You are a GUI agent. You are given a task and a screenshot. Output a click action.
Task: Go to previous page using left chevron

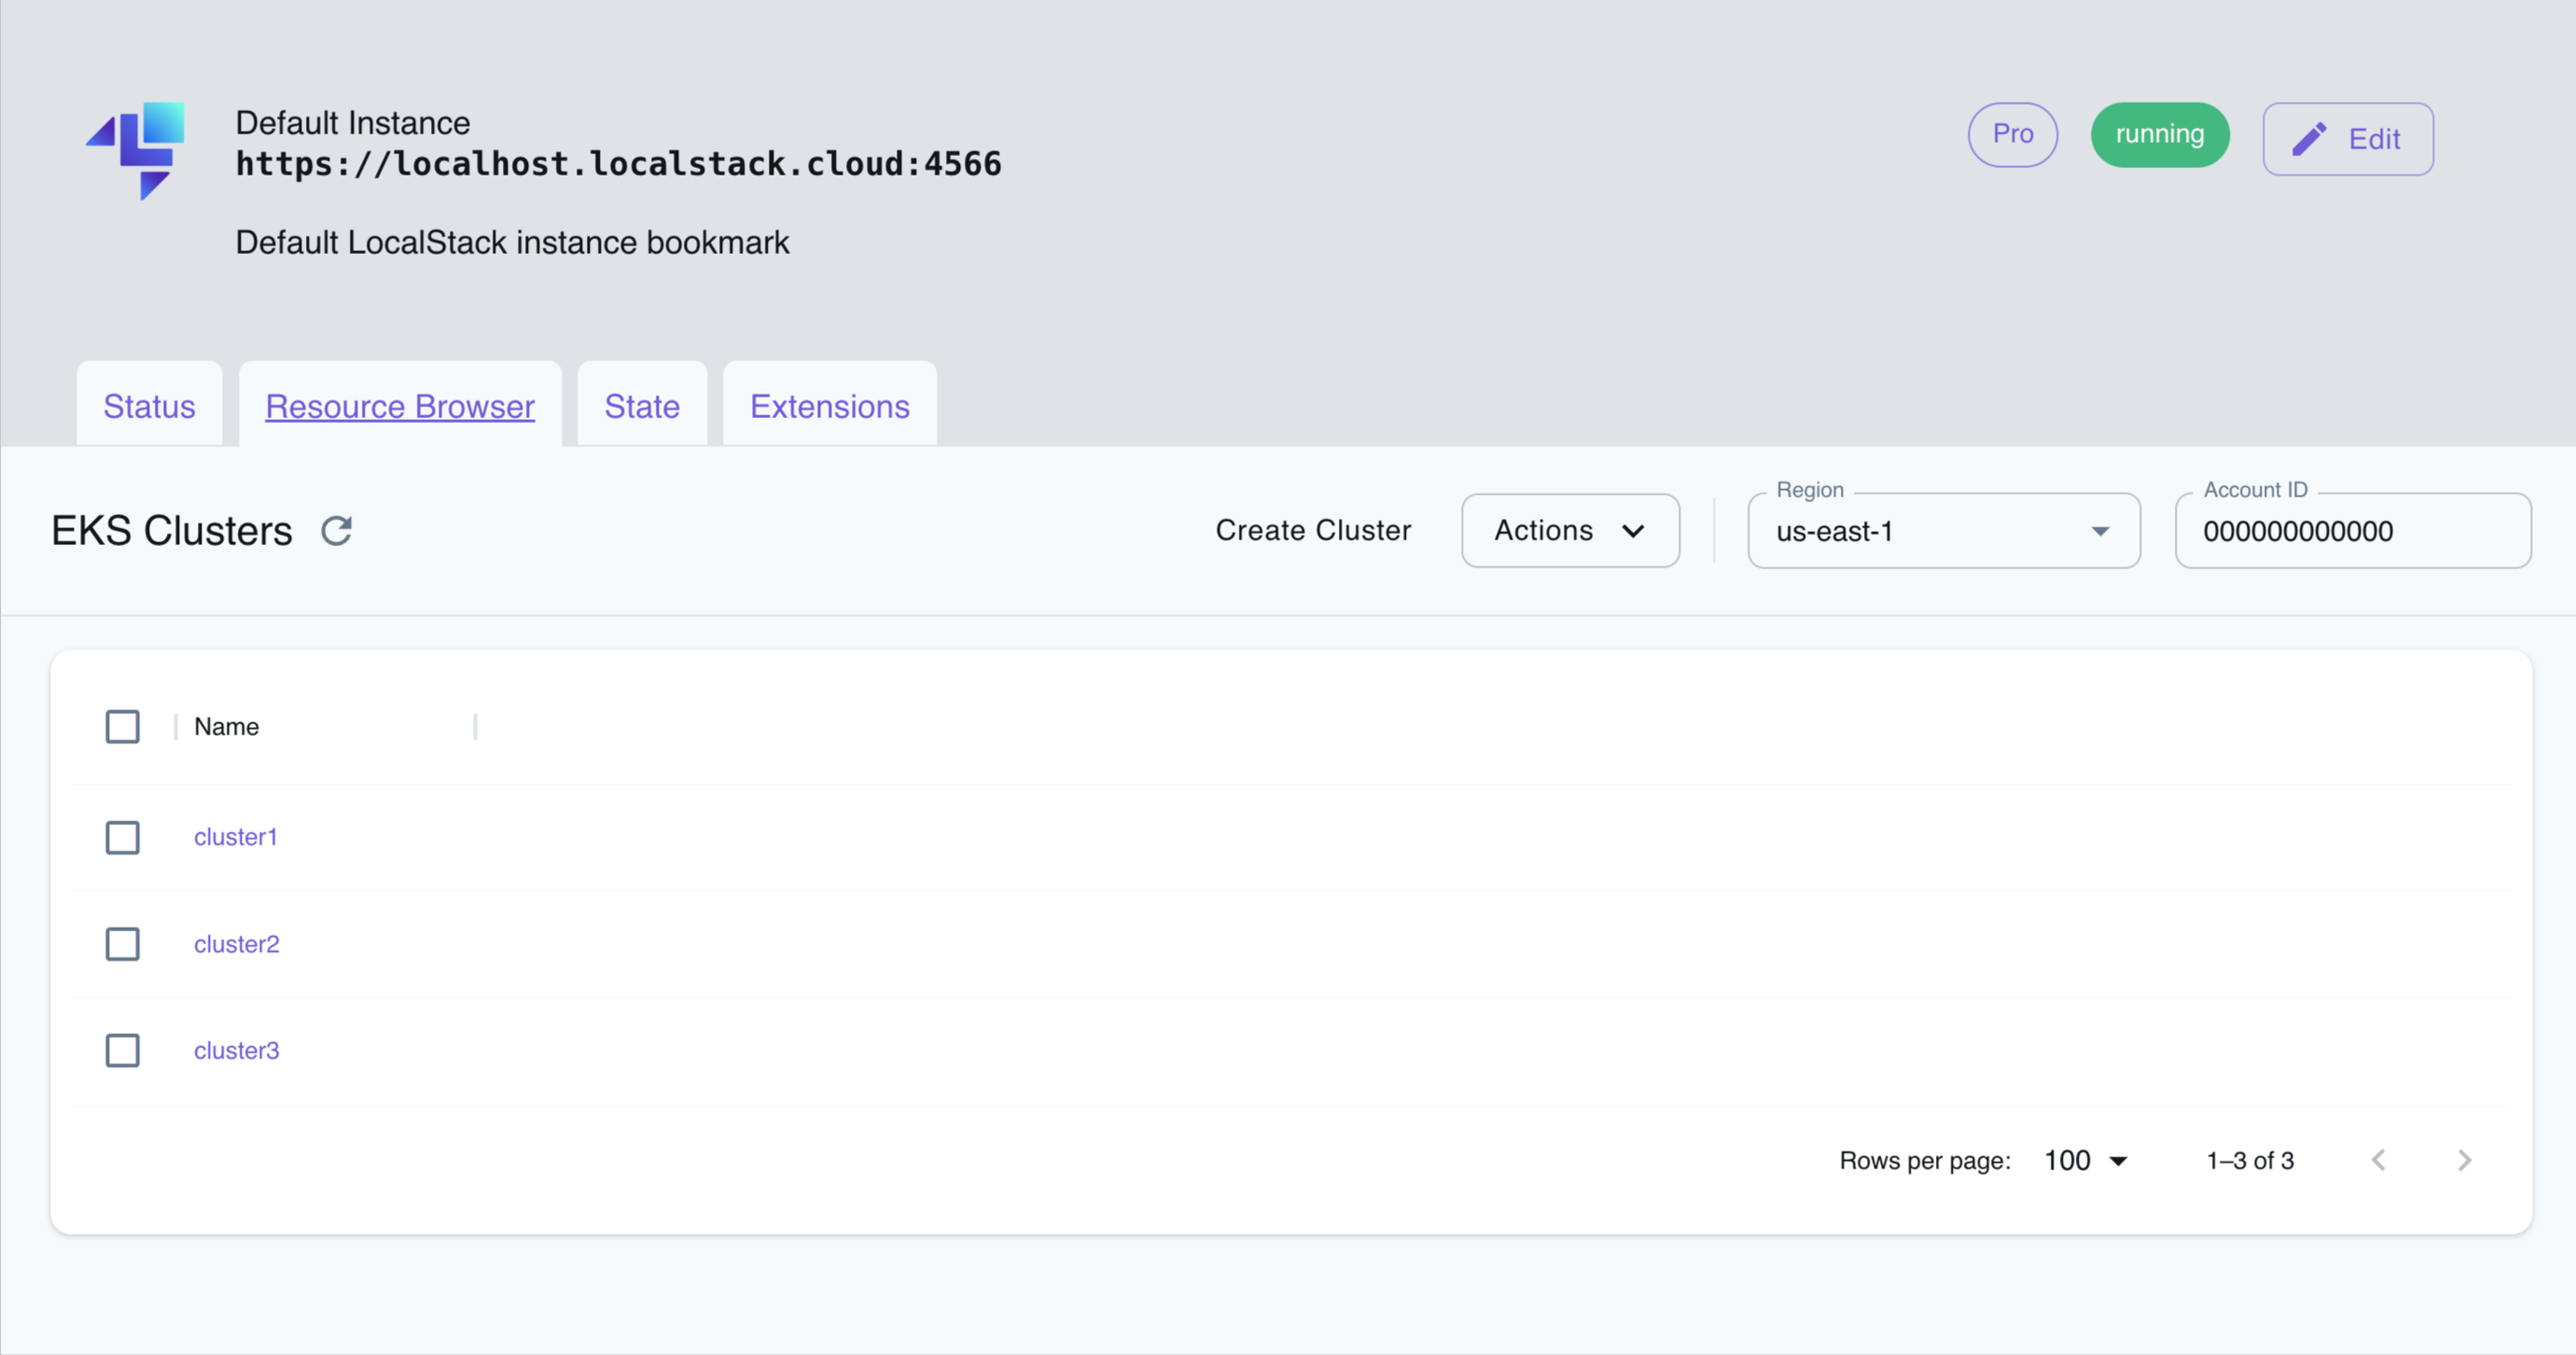pyautogui.click(x=2380, y=1160)
